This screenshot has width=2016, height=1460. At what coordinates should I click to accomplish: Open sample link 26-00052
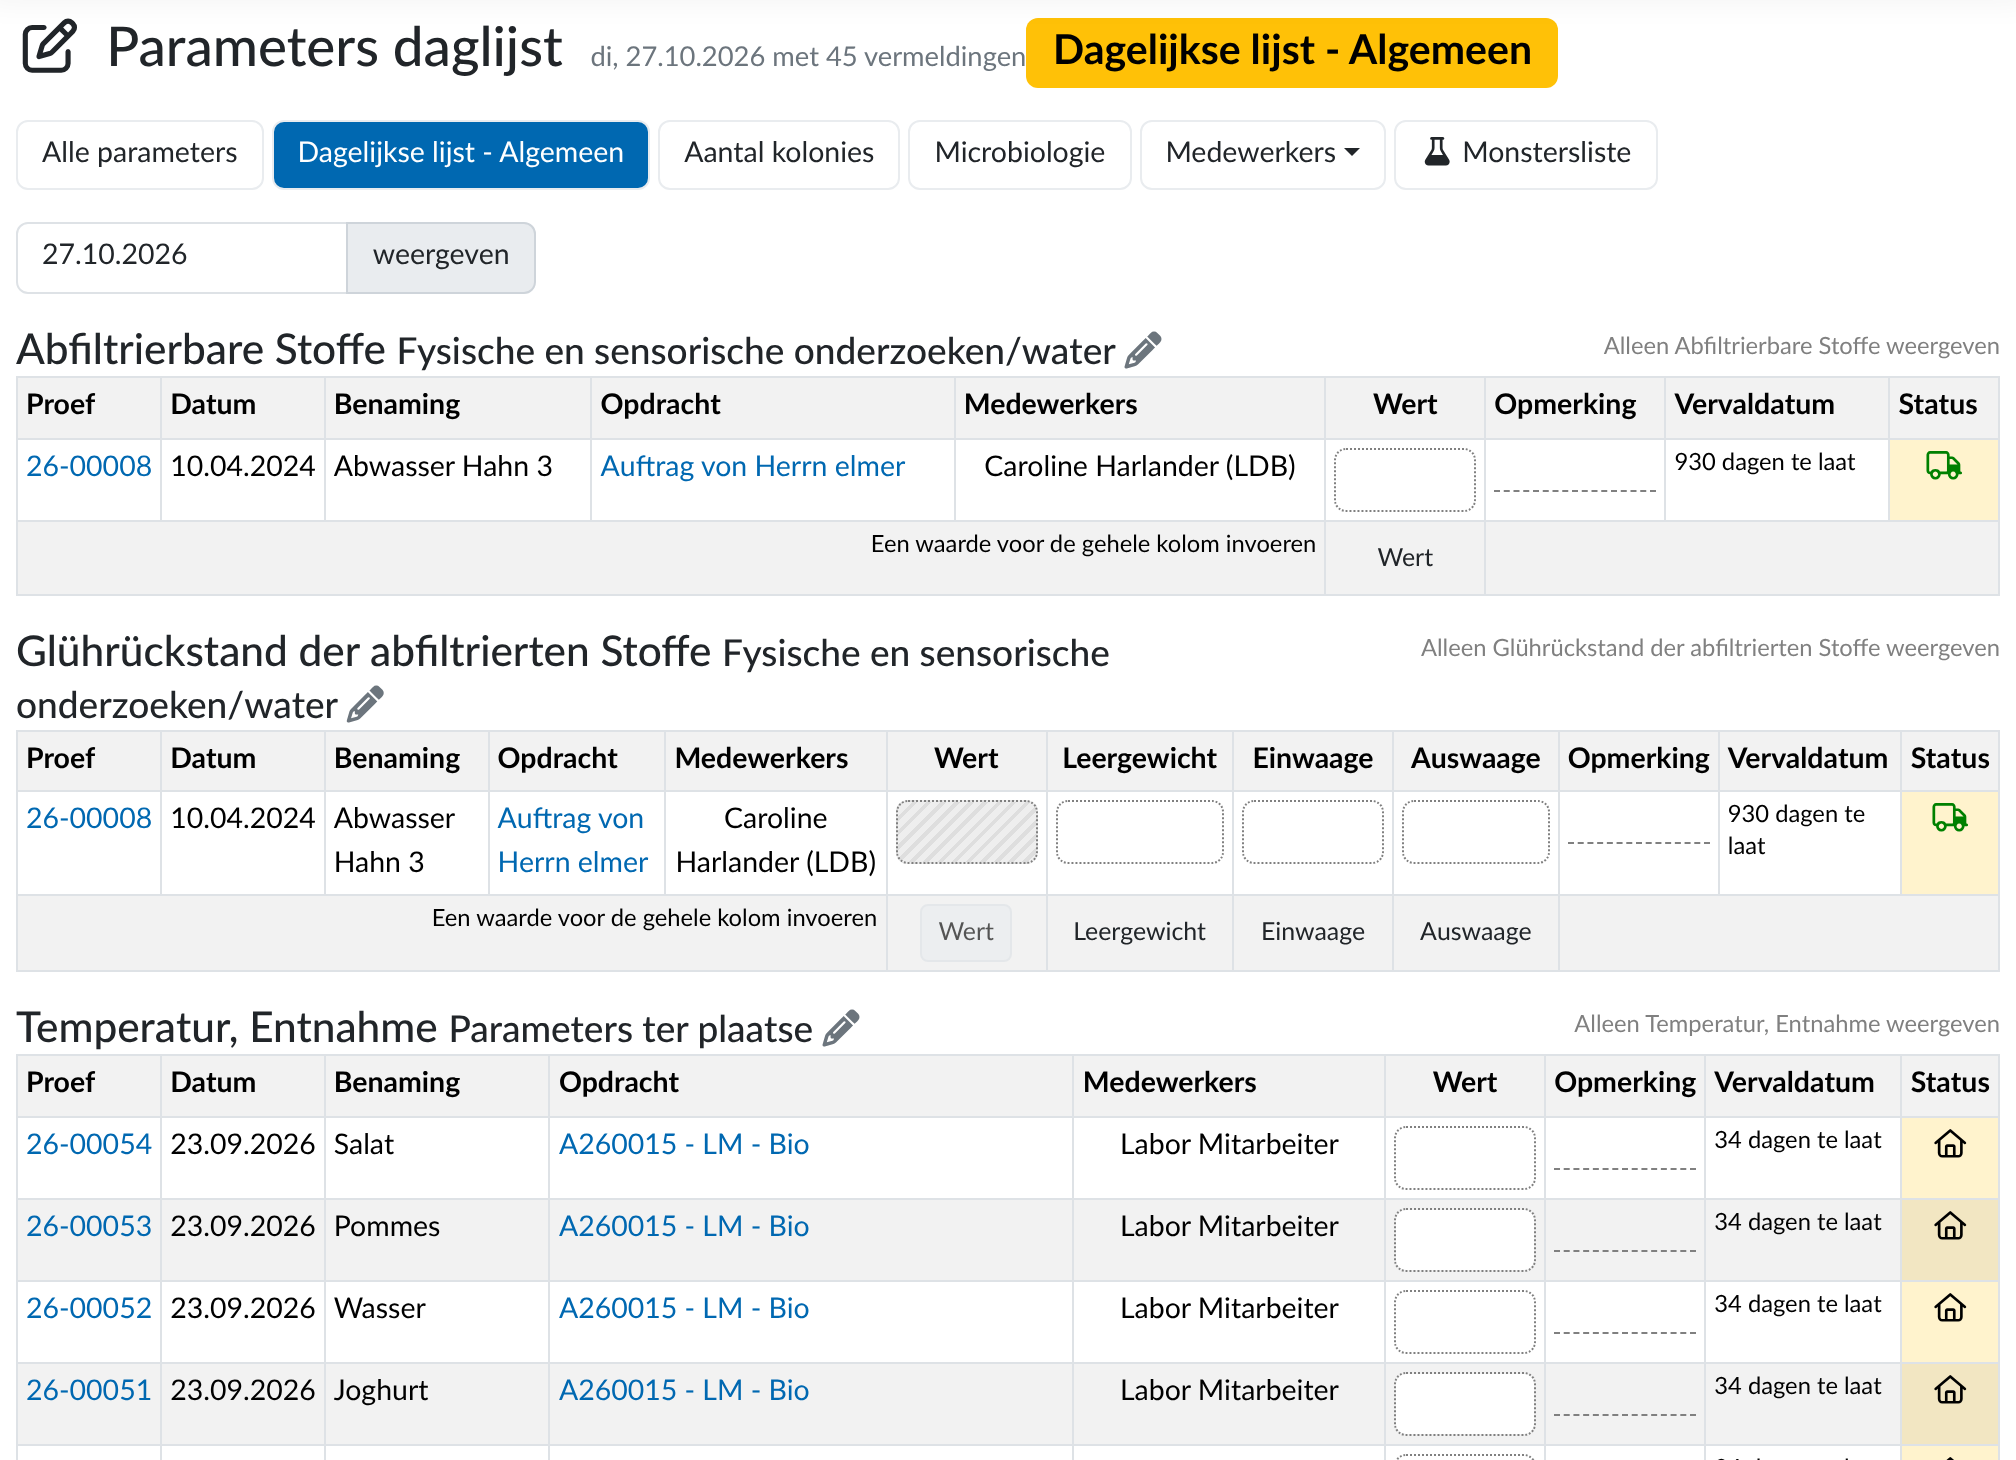point(89,1308)
